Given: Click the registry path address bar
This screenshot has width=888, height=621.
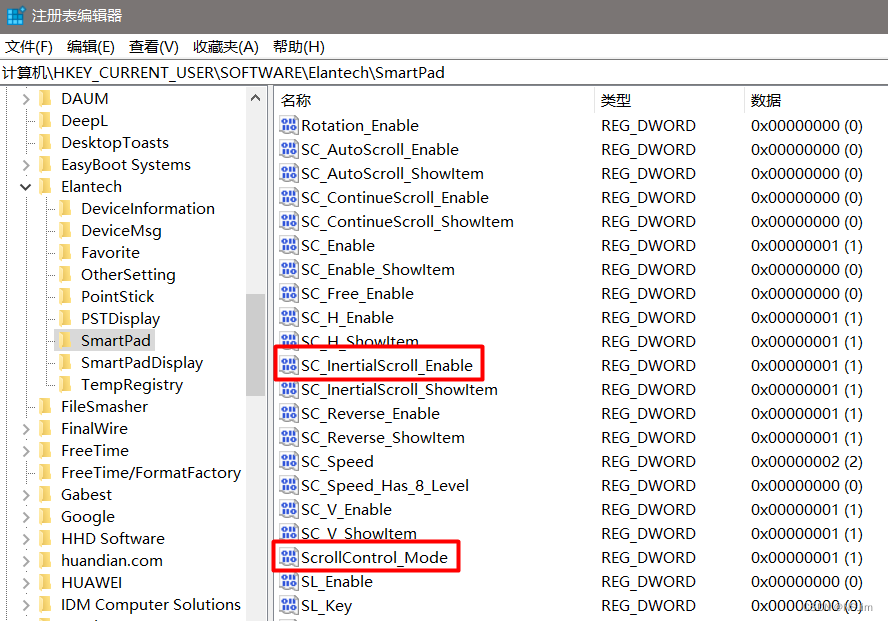Looking at the screenshot, I should 444,72.
